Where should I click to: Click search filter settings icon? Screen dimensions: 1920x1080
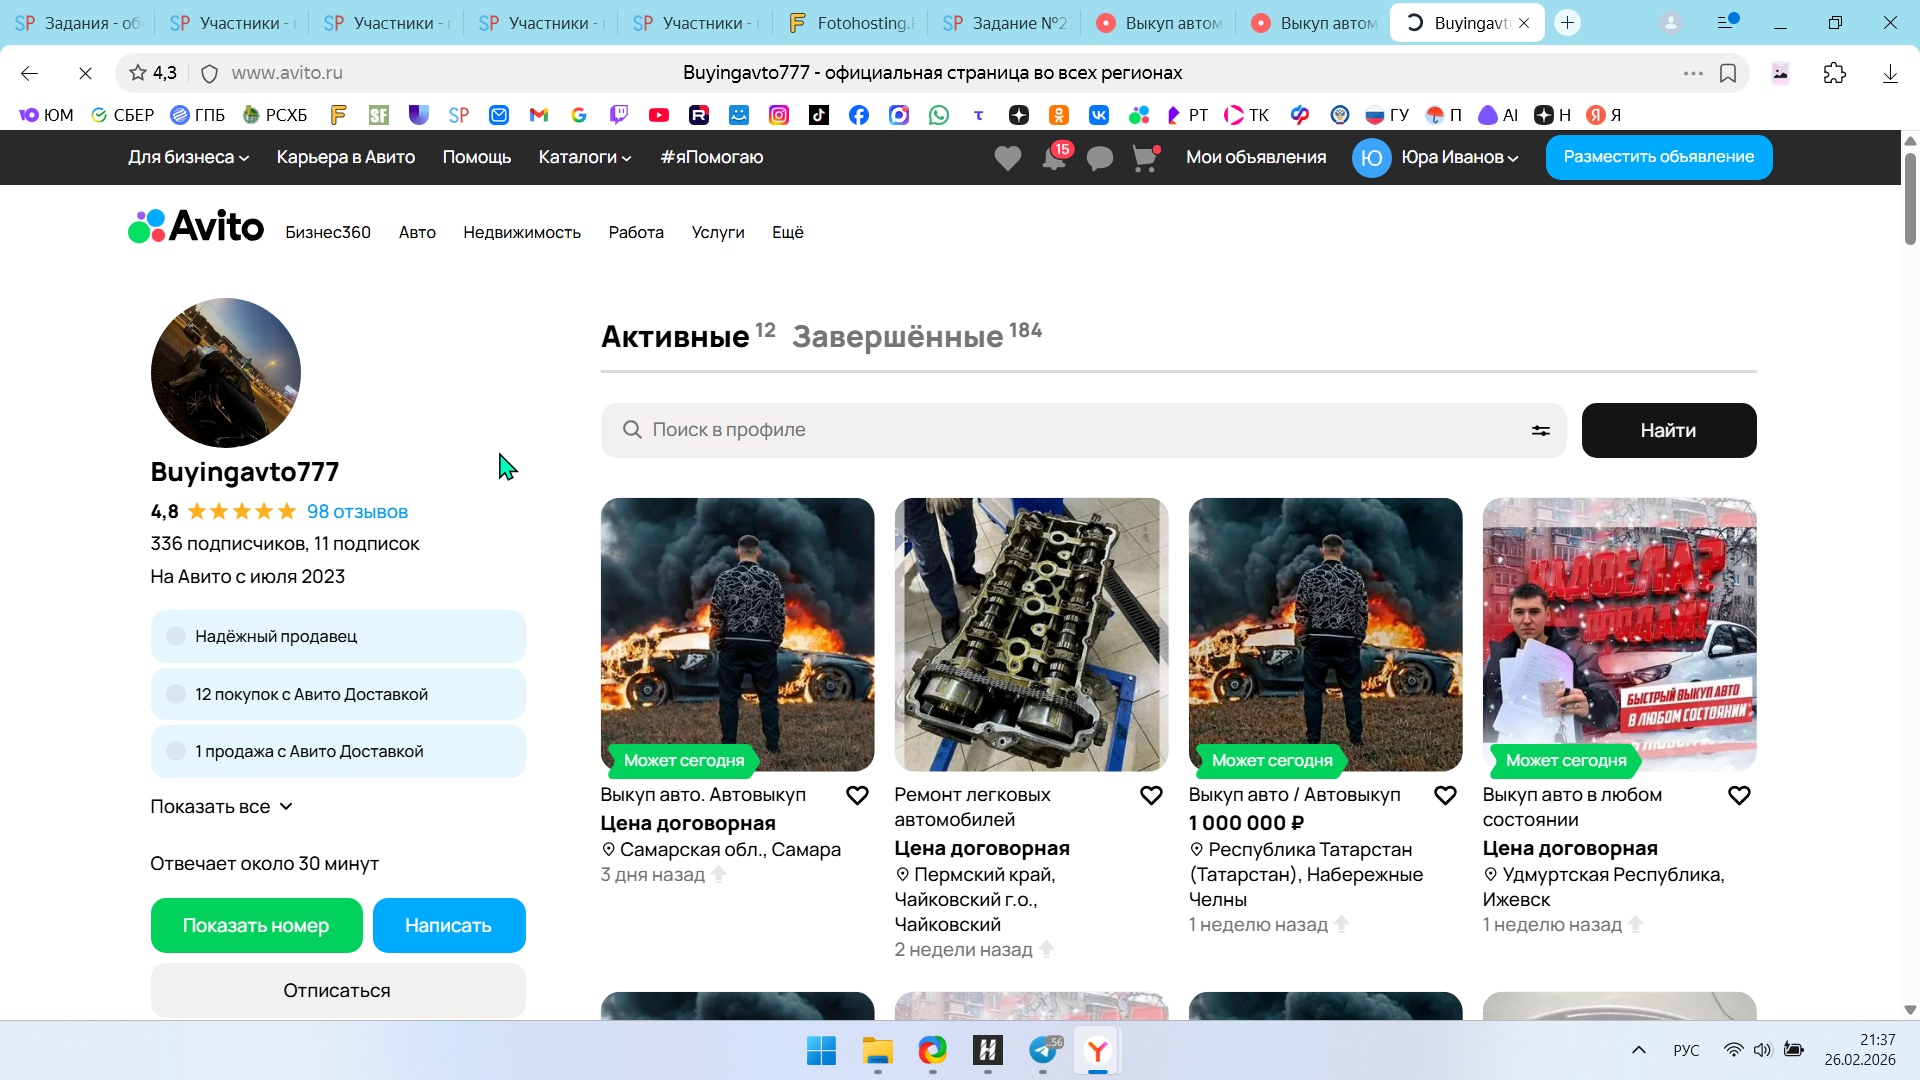click(1540, 430)
